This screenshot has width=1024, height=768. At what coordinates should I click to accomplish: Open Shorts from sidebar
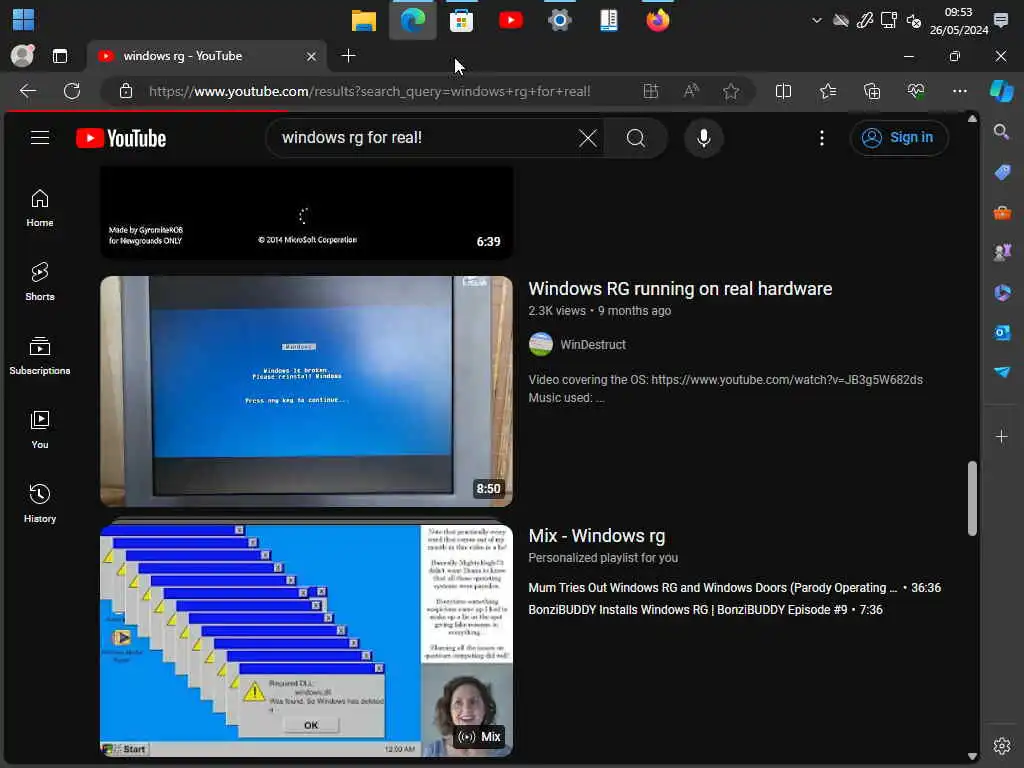[x=40, y=281]
